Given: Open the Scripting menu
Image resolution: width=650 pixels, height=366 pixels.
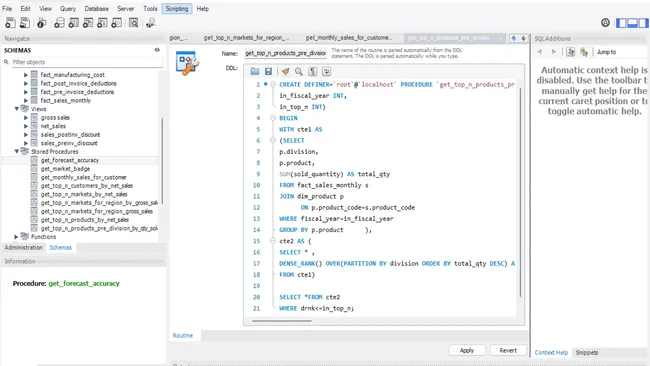Looking at the screenshot, I should pos(177,8).
